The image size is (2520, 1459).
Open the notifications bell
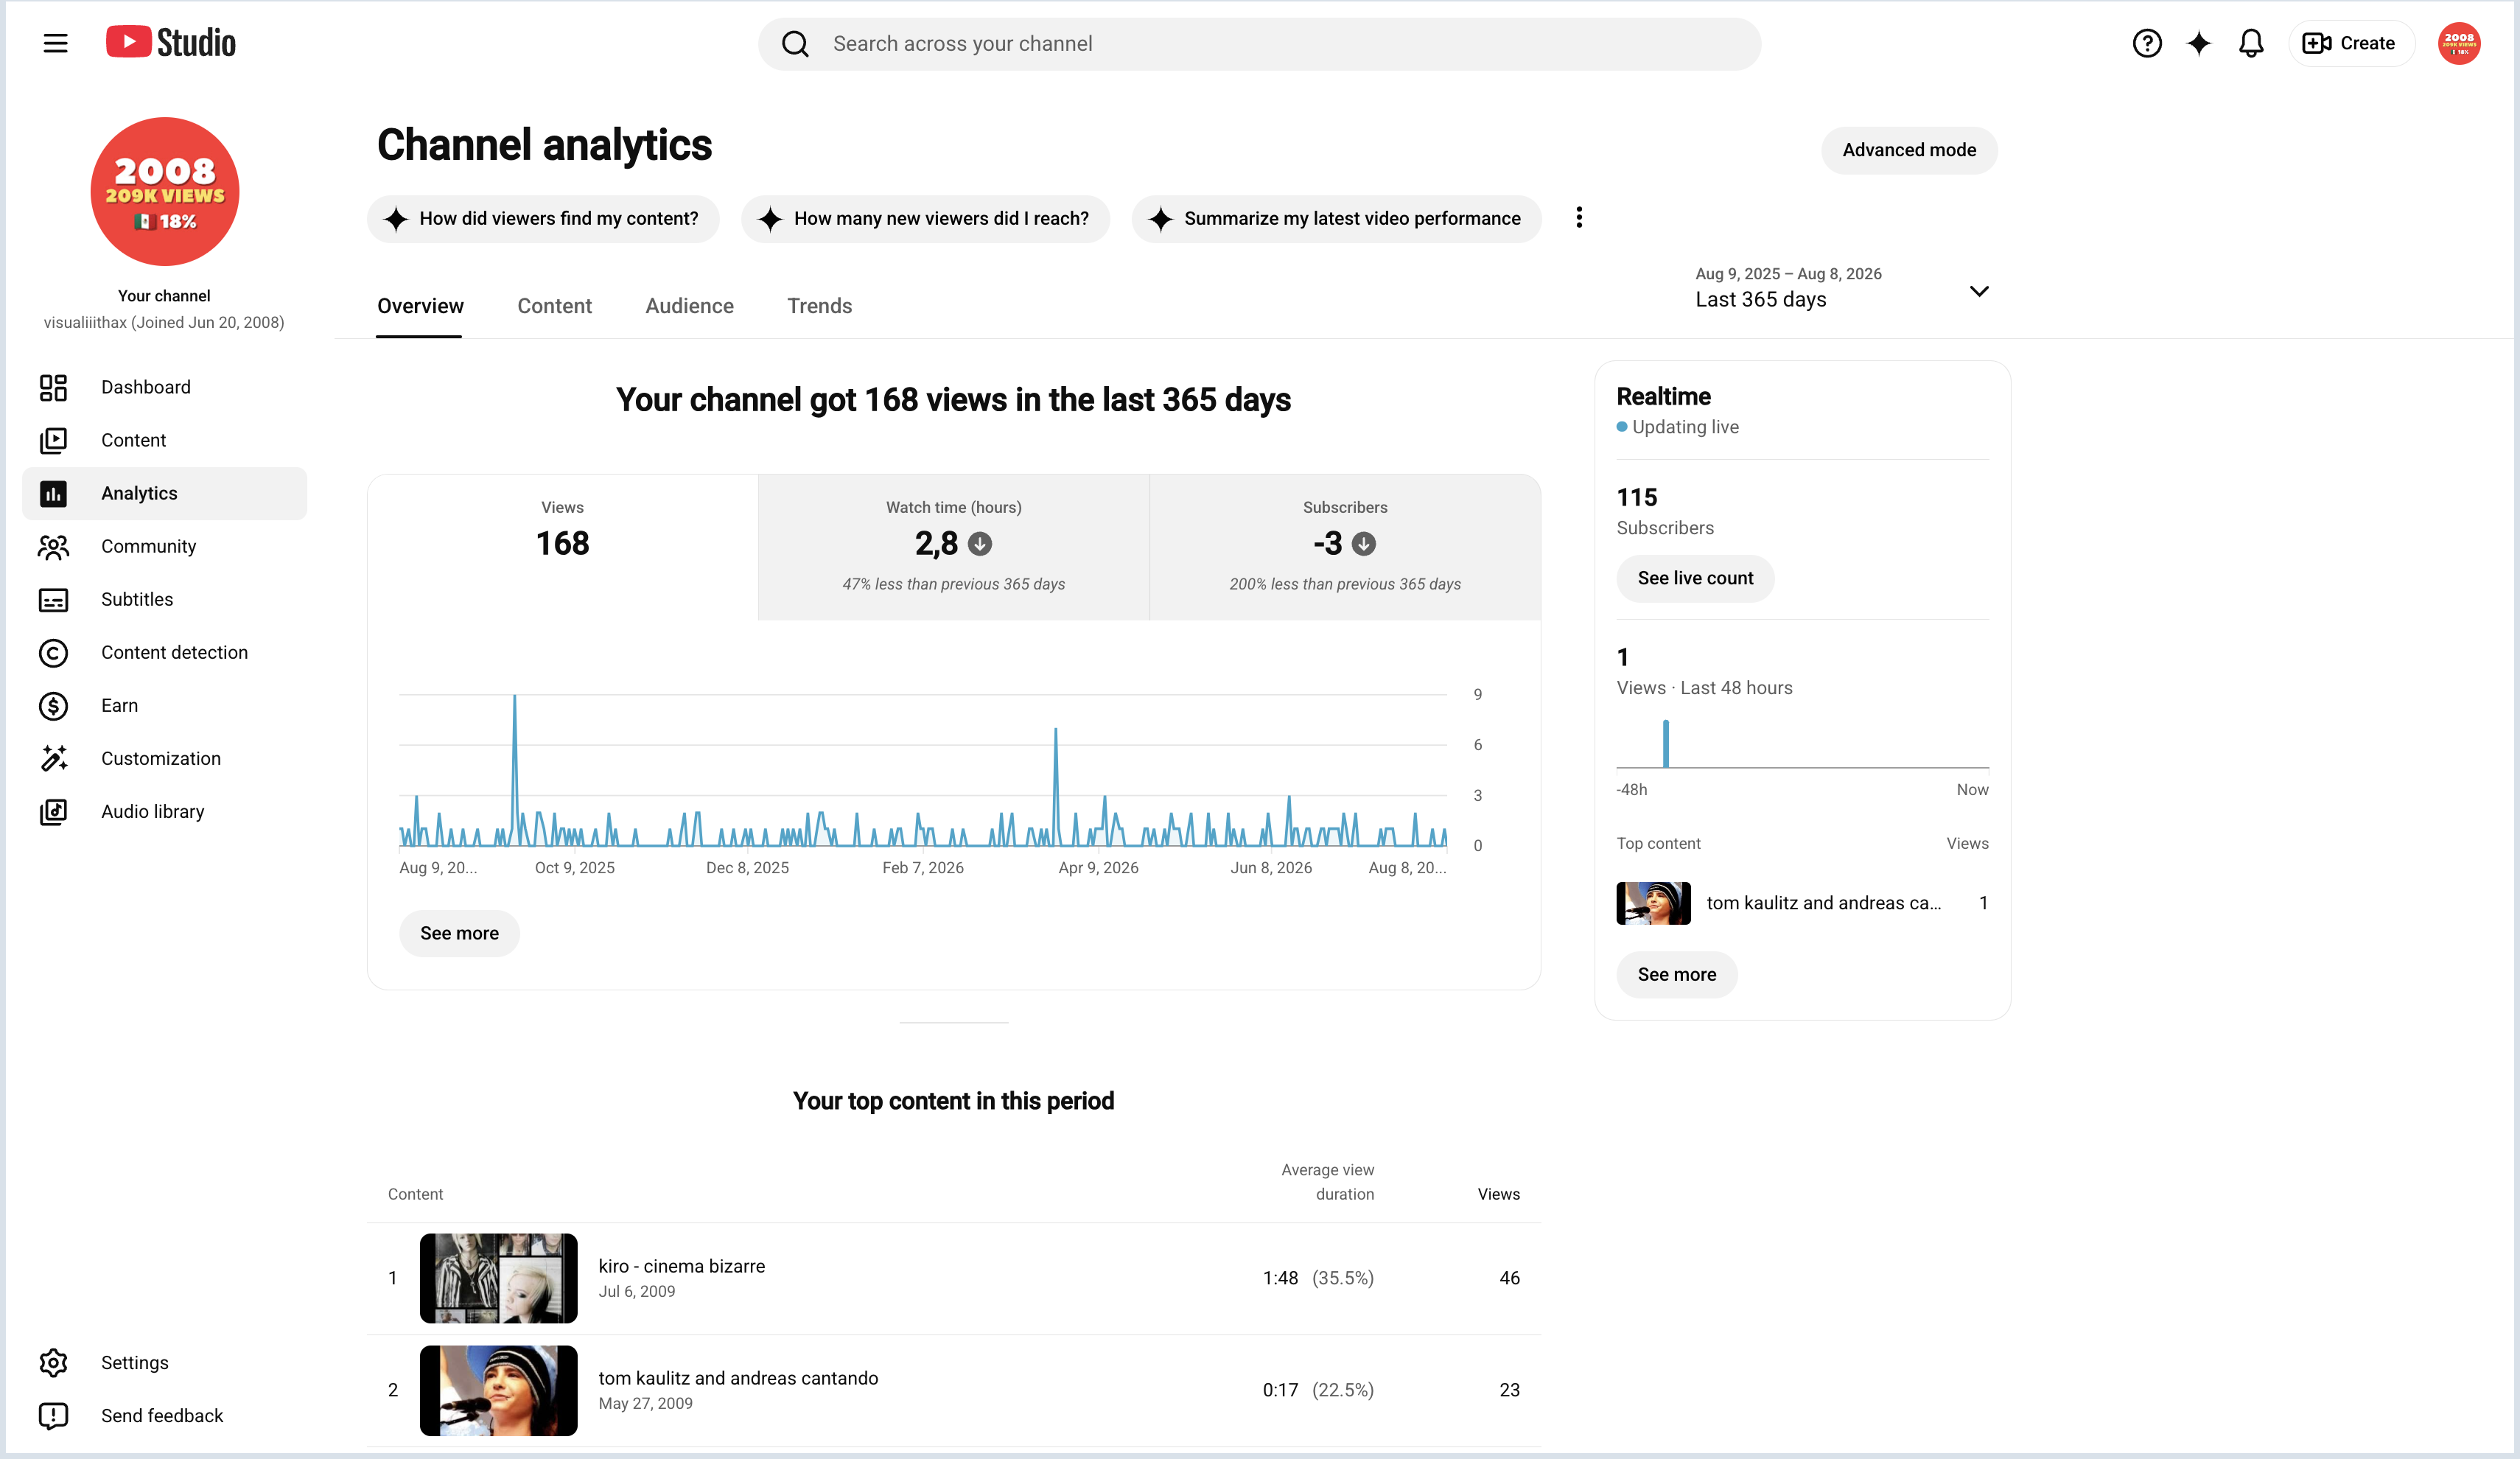coord(2250,43)
